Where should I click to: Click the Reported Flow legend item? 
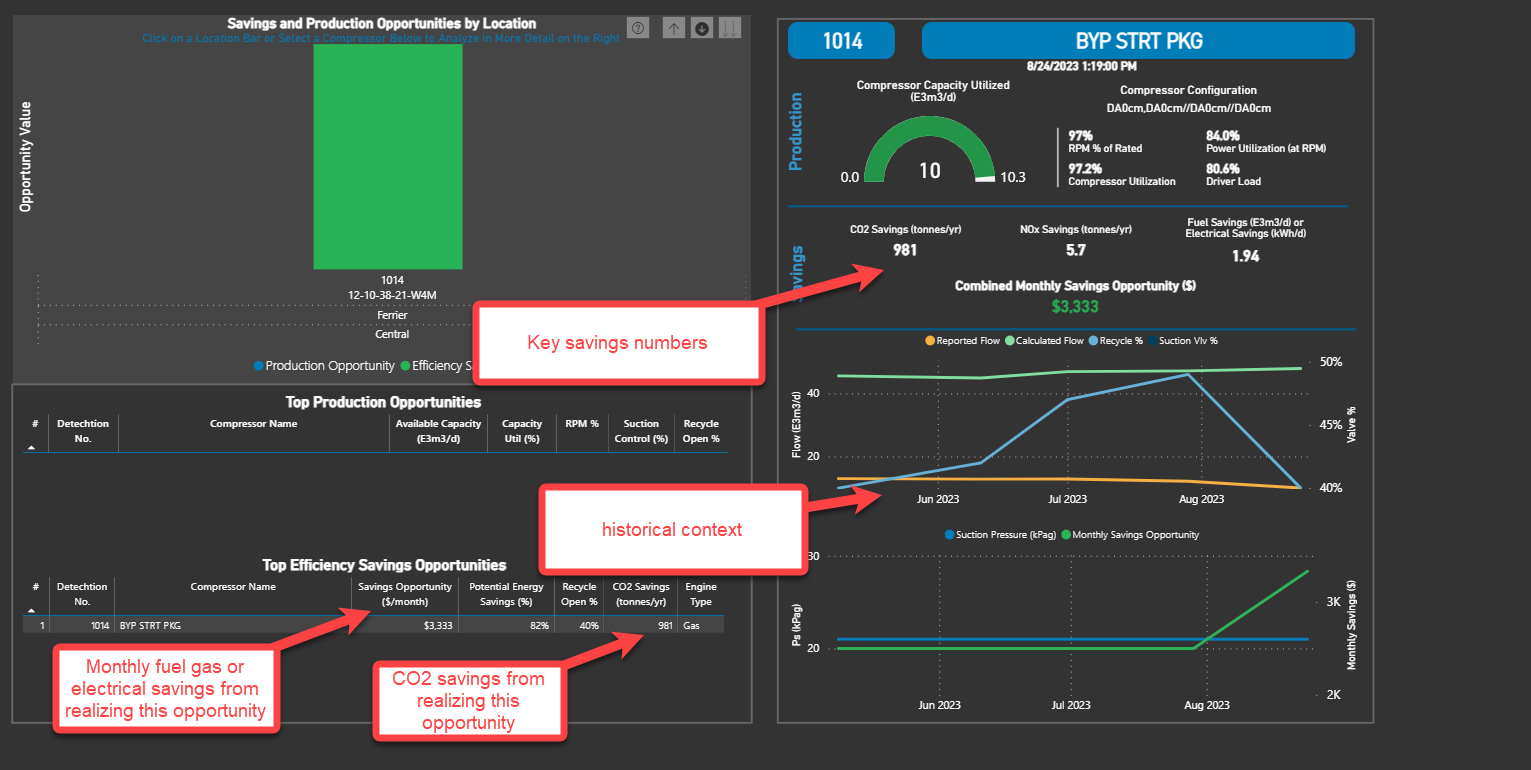click(961, 341)
